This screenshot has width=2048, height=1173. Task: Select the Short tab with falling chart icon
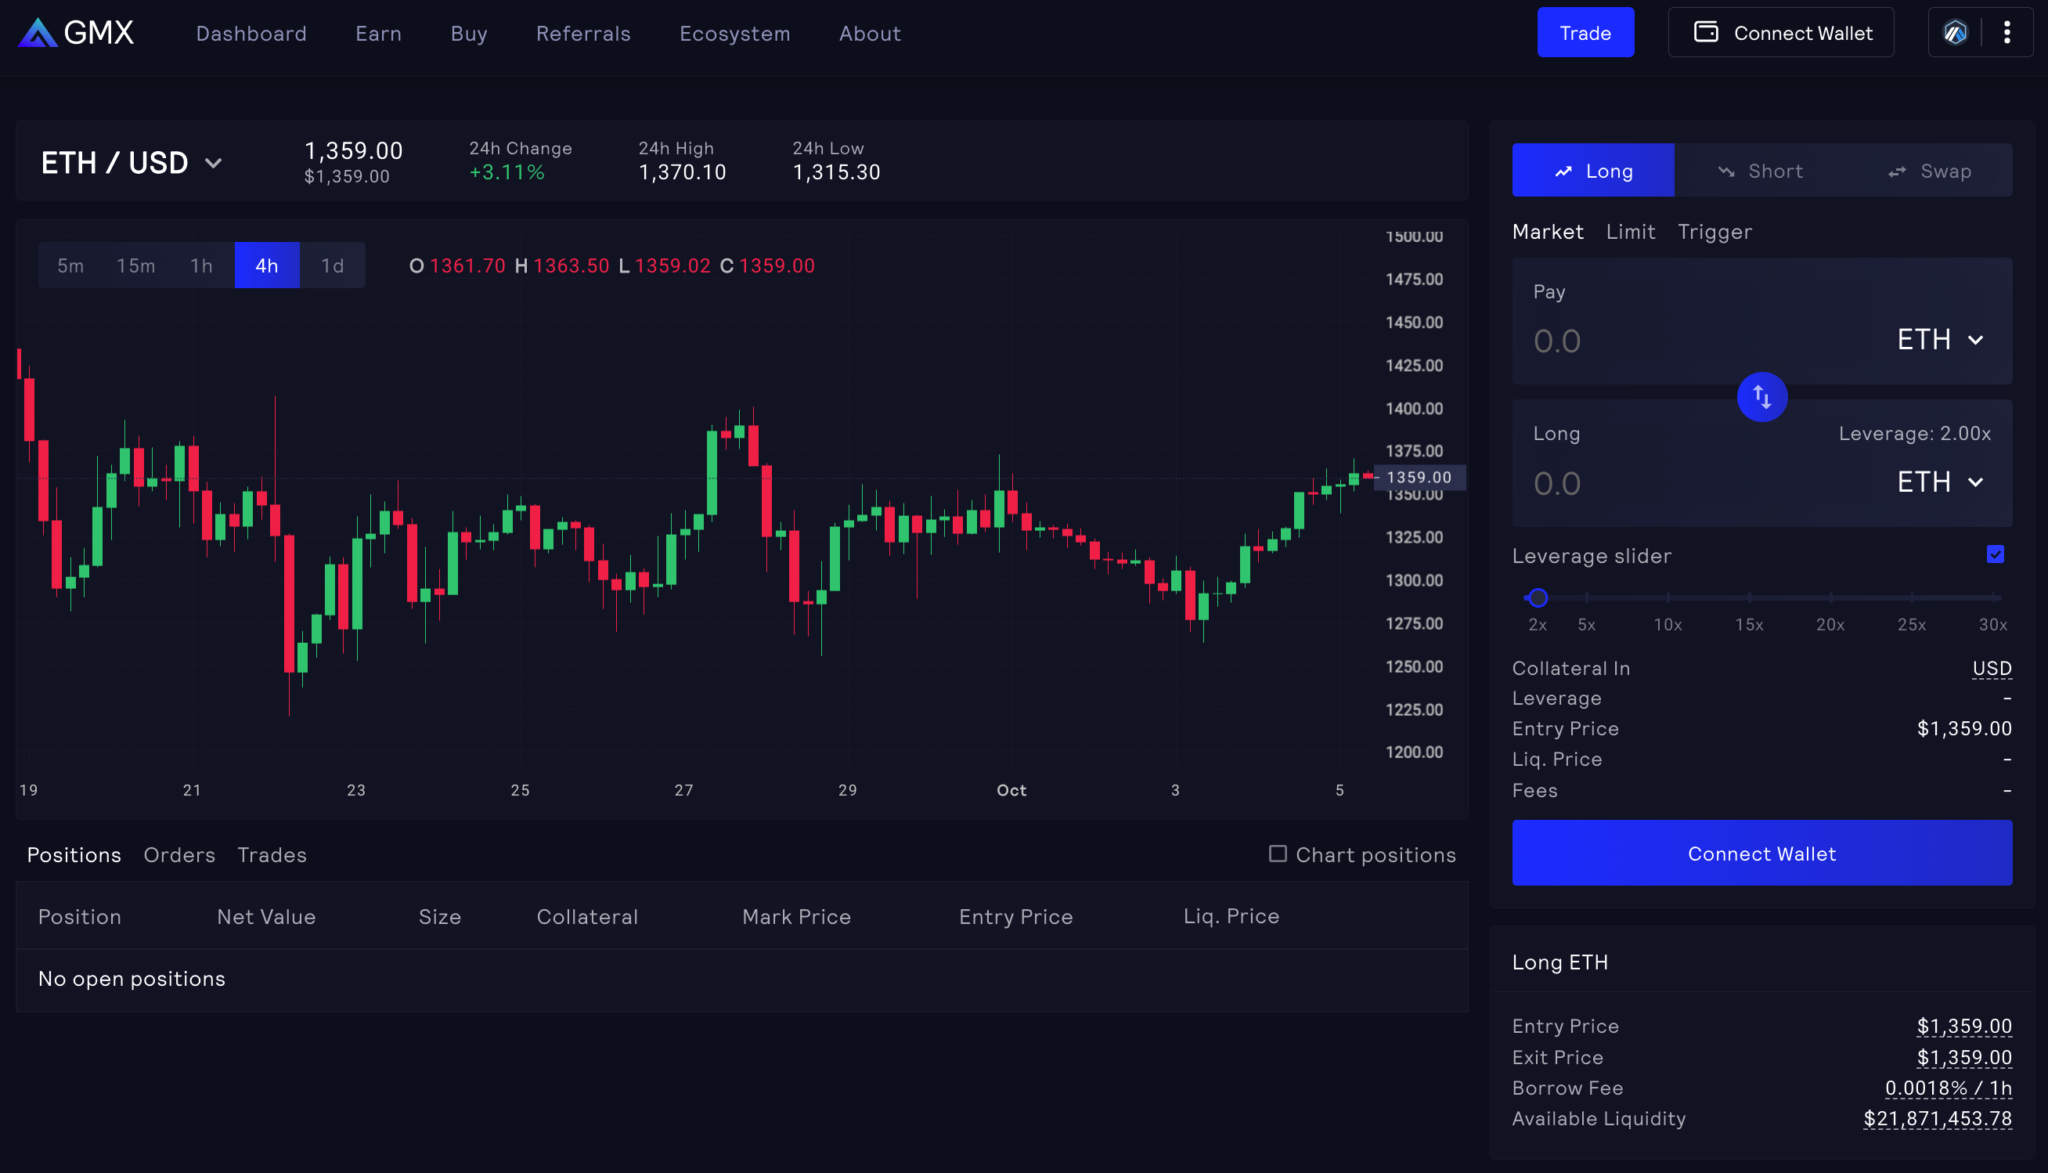pos(1760,171)
